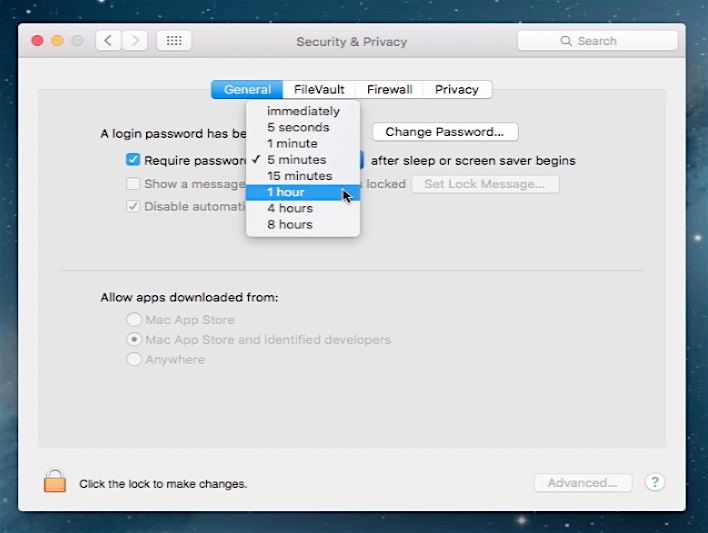The width and height of the screenshot is (708, 533).
Task: Choose the checked 5 minutes option
Action: pyautogui.click(x=303, y=160)
